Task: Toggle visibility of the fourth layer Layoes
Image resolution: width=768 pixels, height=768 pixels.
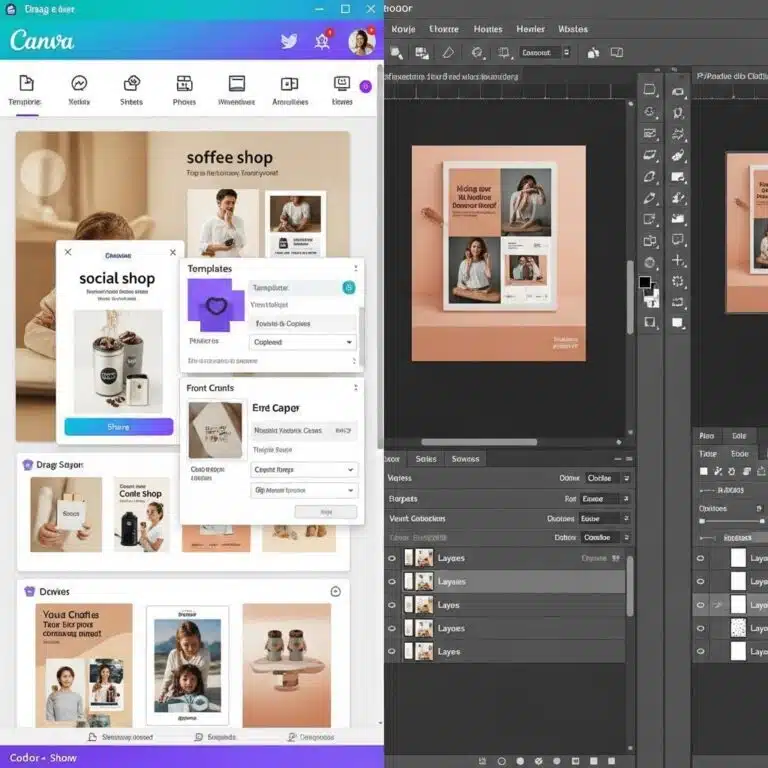Action: coord(392,628)
